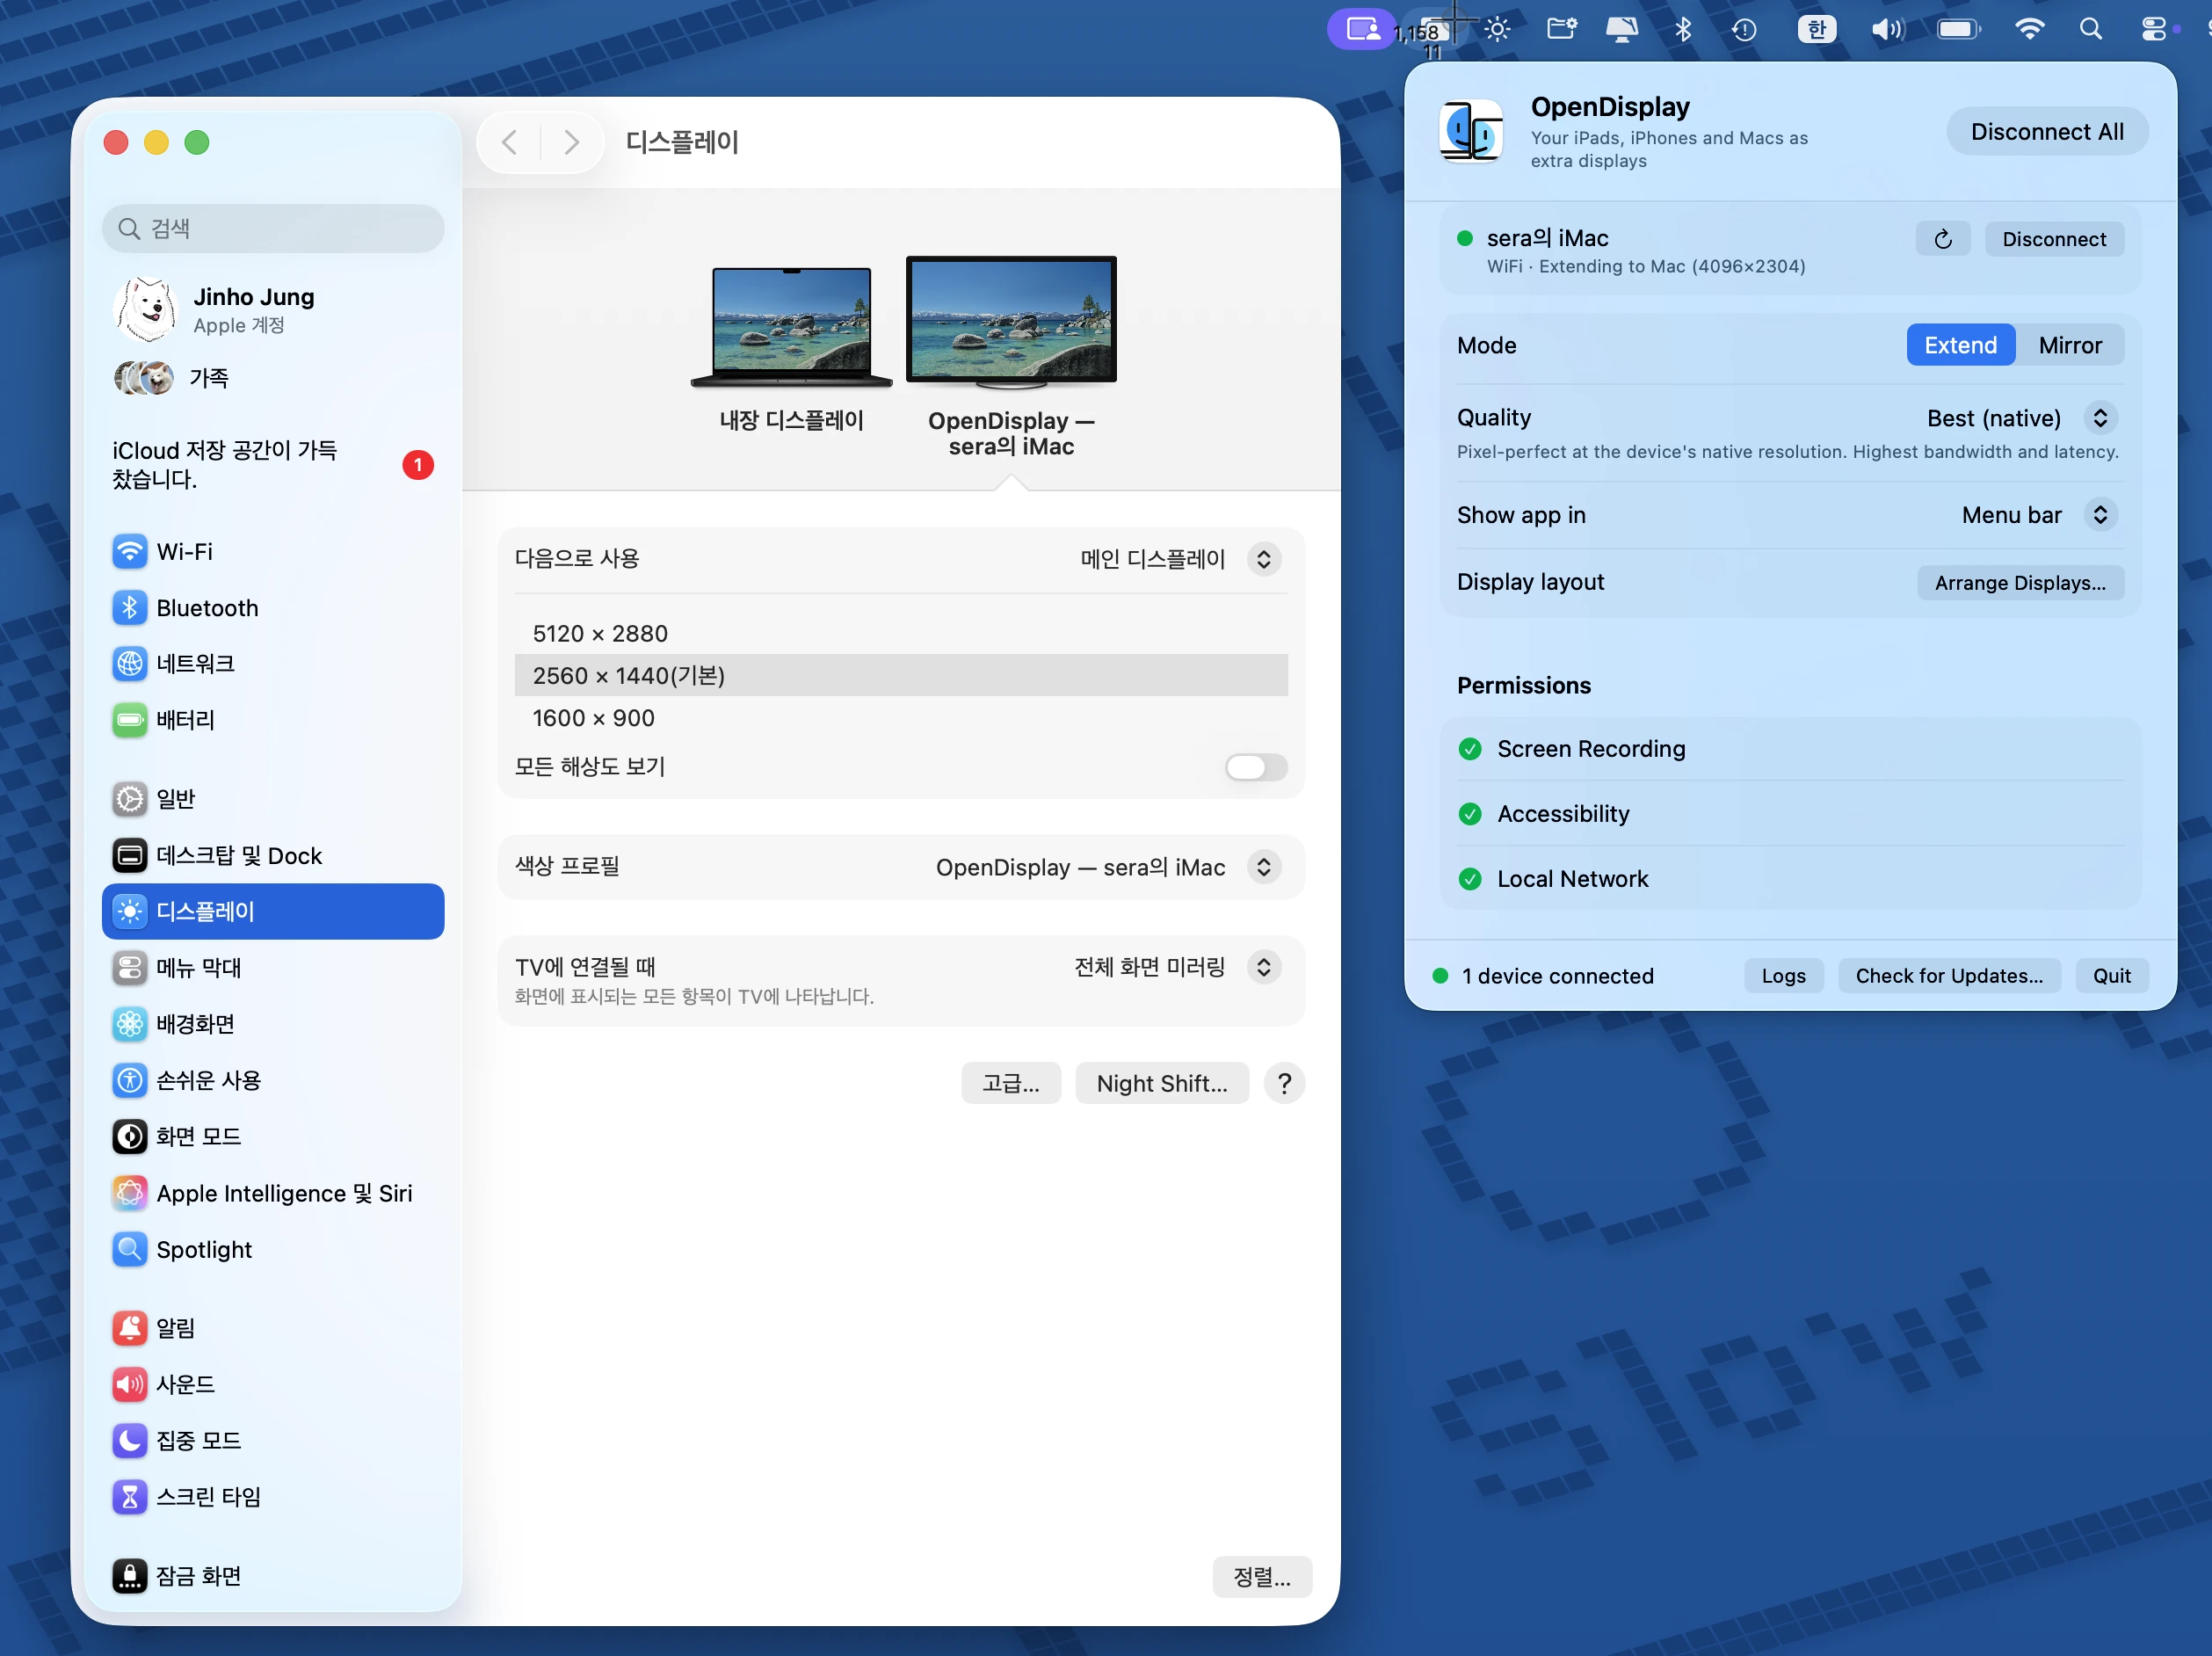2212x1656 pixels.
Task: Open 메뉴 막대 settings in sidebar
Action: (x=272, y=967)
